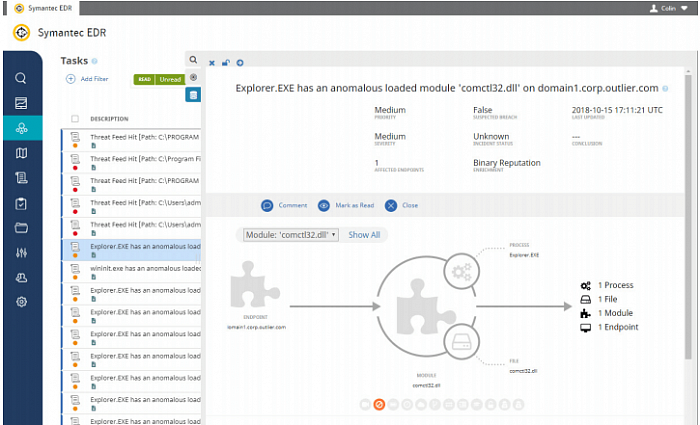Open help icon next to Tasks heading
Viewport: 700px width, 425px height.
point(95,61)
